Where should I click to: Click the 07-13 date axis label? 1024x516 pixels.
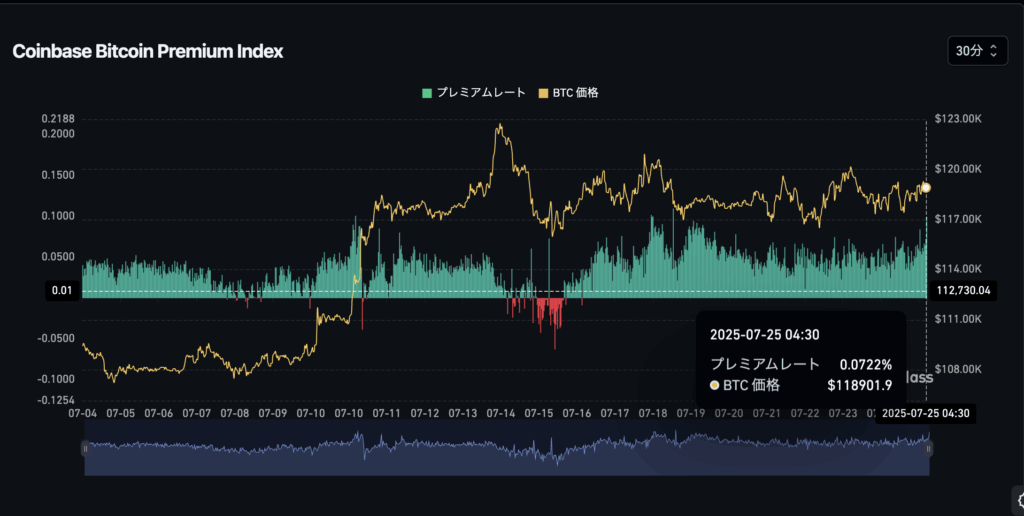462,413
